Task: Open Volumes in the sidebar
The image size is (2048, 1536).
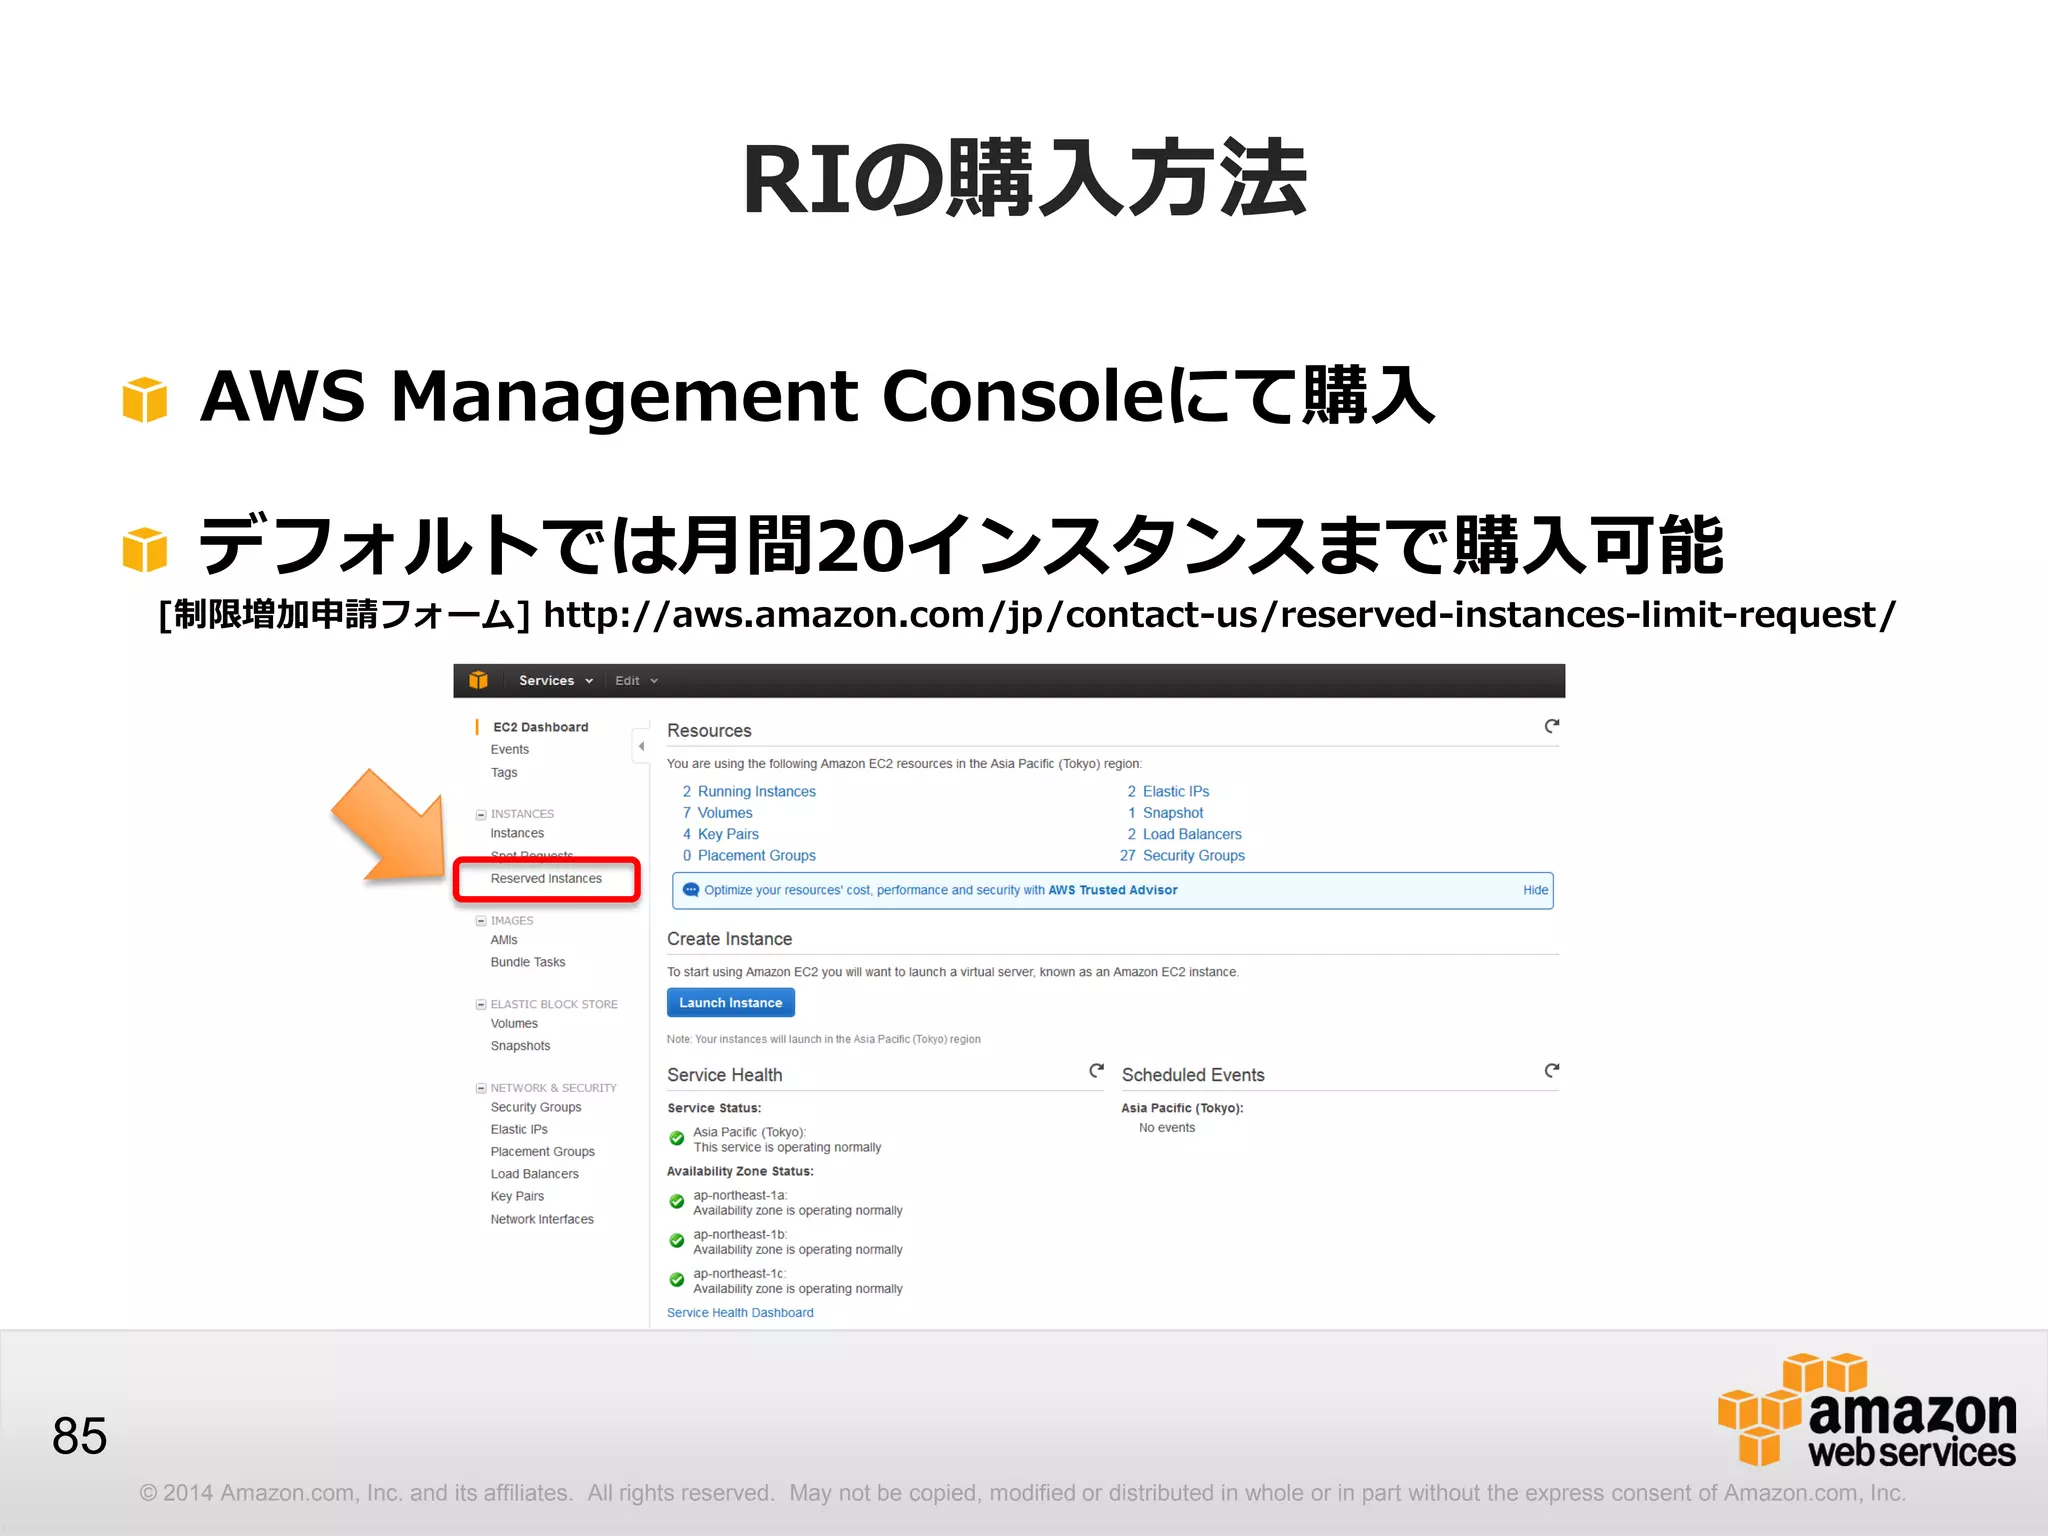Action: click(x=514, y=1024)
